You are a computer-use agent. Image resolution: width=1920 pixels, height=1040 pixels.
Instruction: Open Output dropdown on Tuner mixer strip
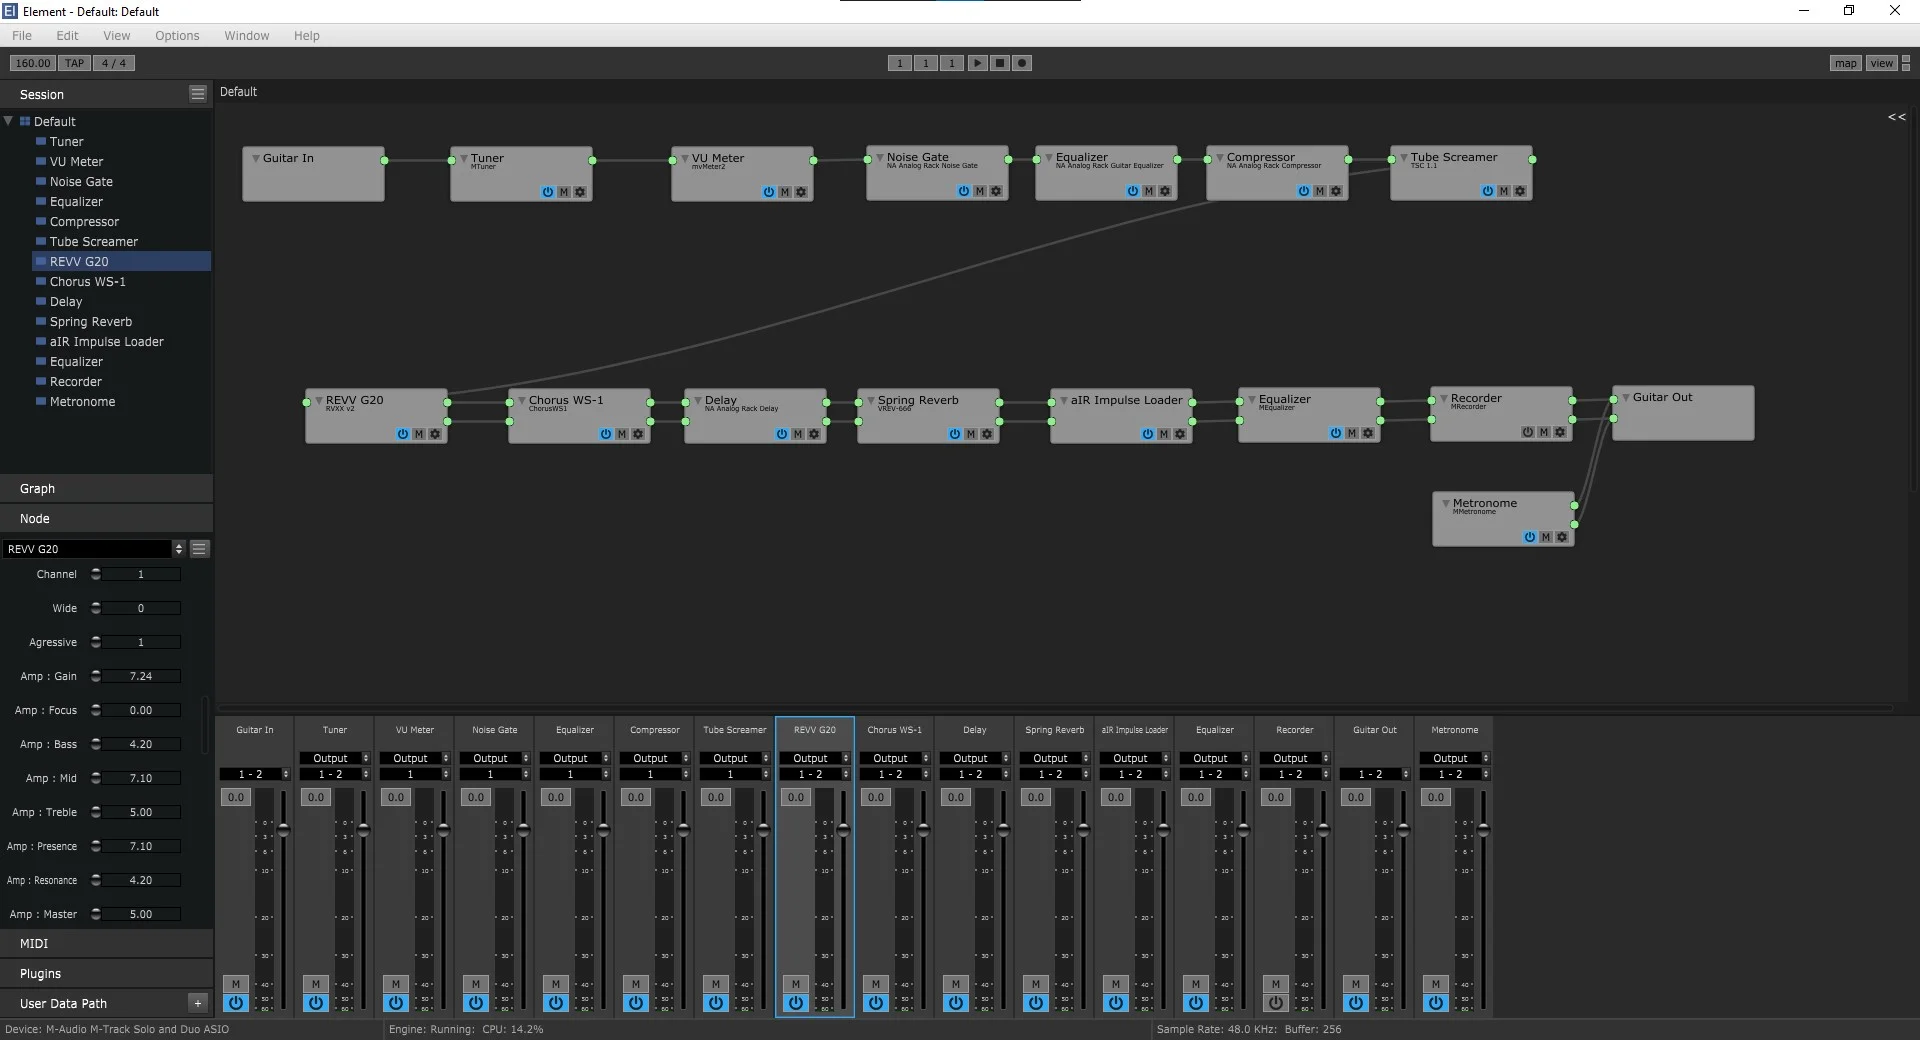click(x=334, y=758)
